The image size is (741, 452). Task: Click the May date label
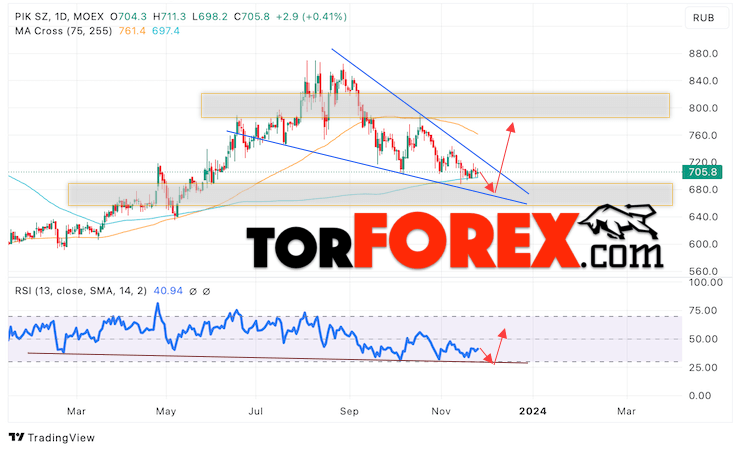(166, 411)
